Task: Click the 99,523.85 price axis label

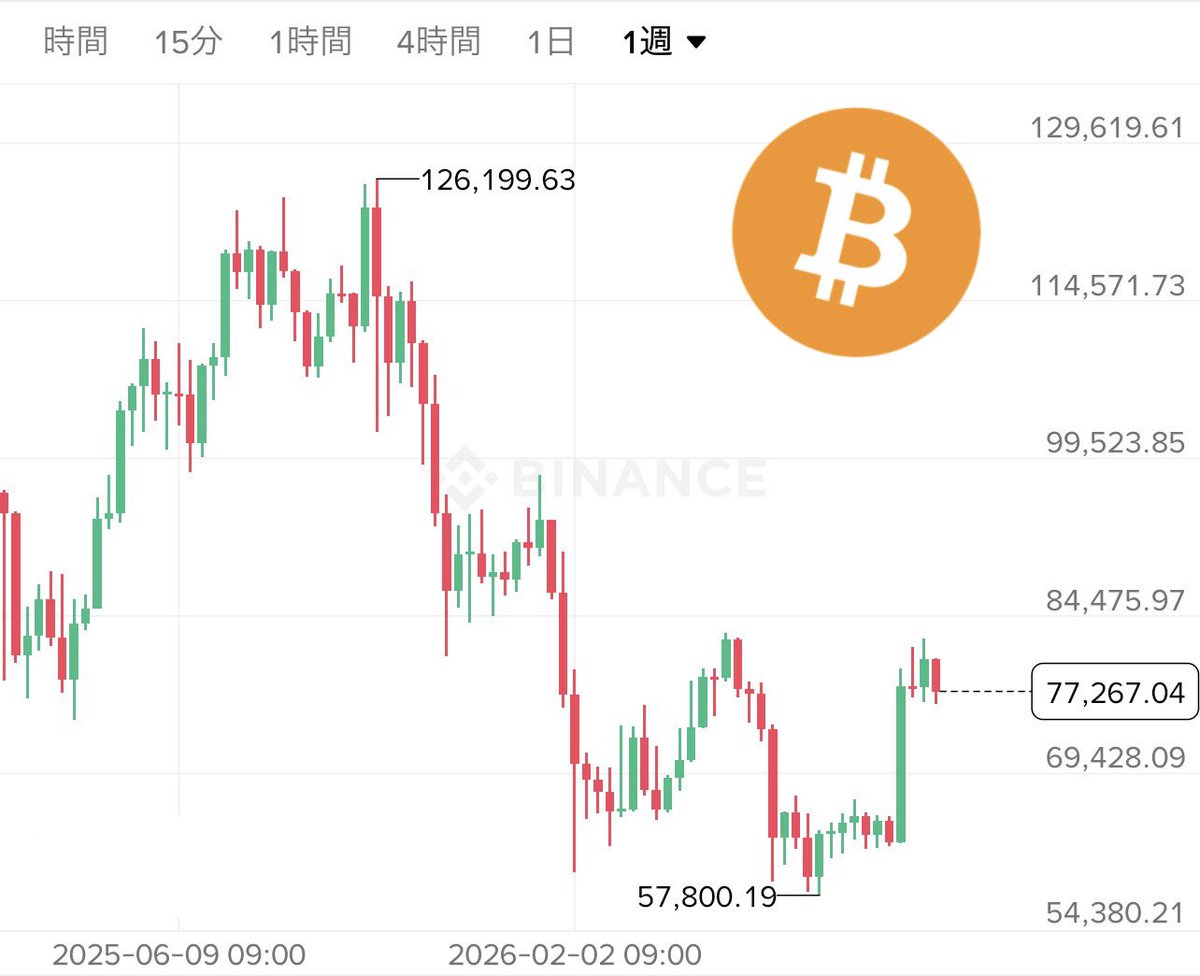Action: 1115,443
